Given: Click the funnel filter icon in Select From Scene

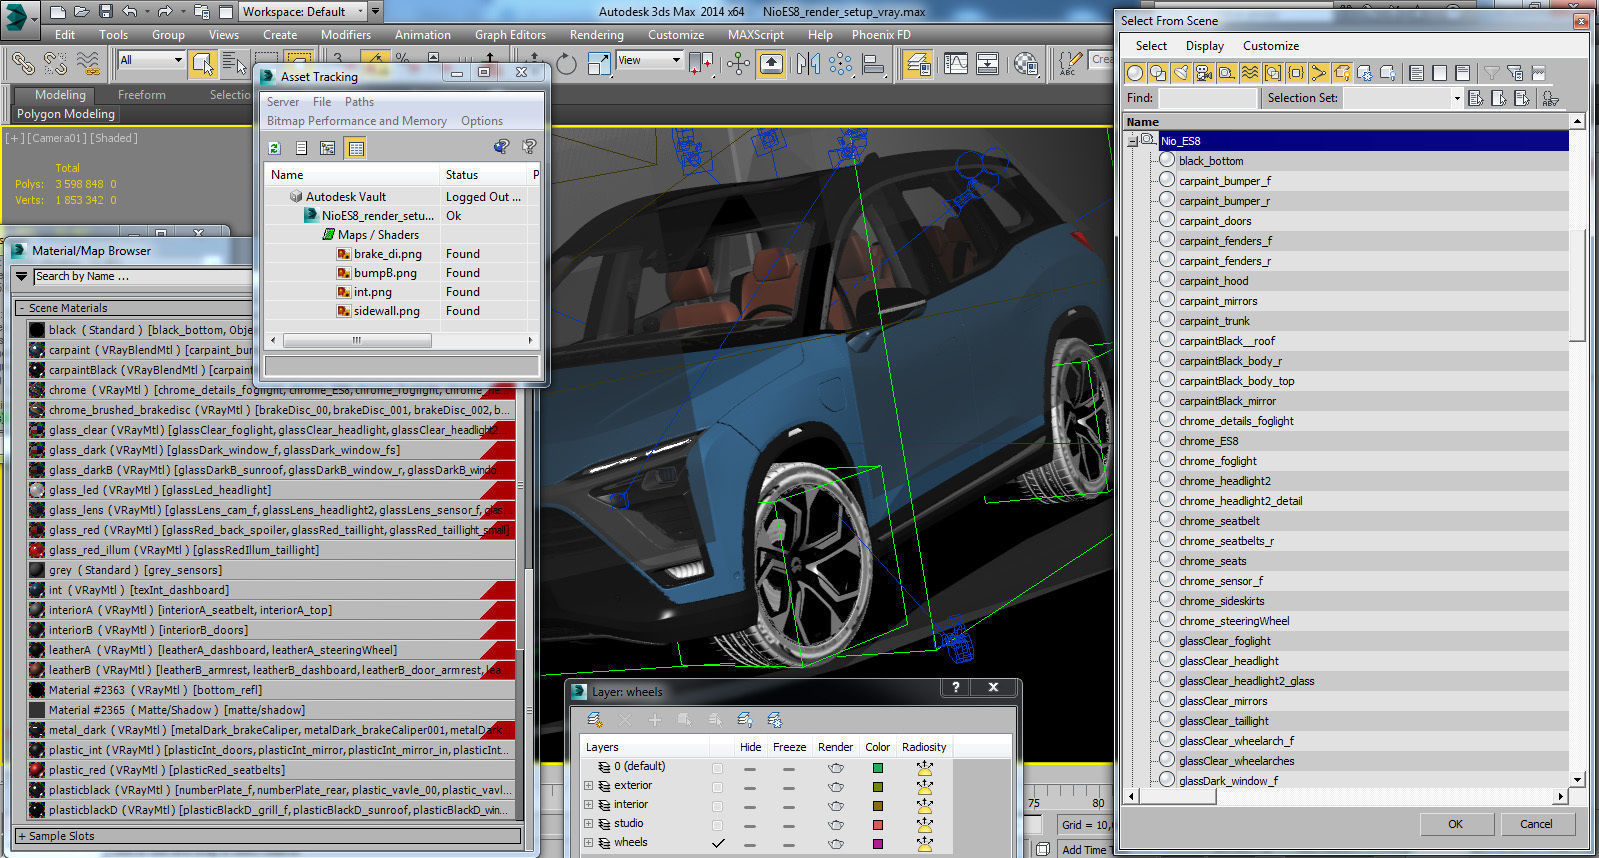Looking at the screenshot, I should [x=1491, y=73].
